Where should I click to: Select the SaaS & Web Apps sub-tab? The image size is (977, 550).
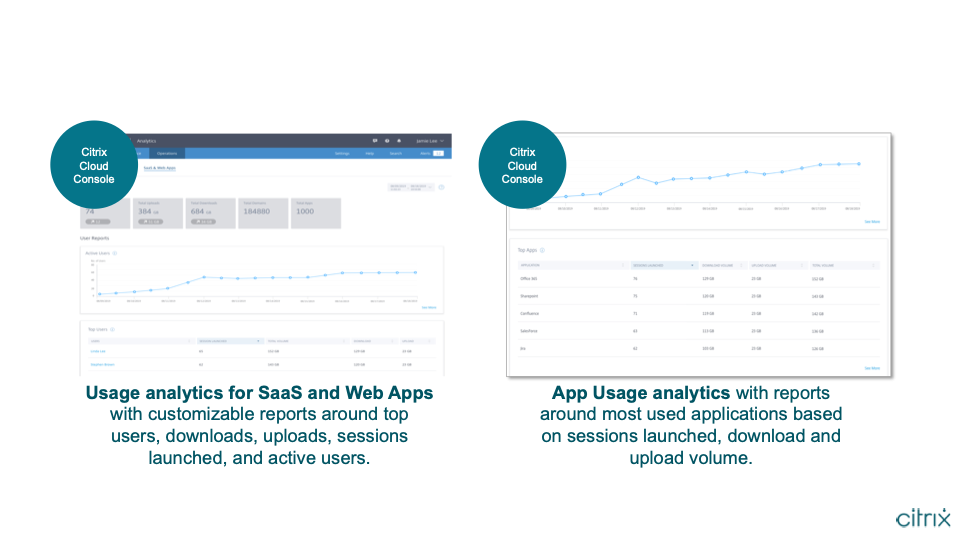coord(160,168)
